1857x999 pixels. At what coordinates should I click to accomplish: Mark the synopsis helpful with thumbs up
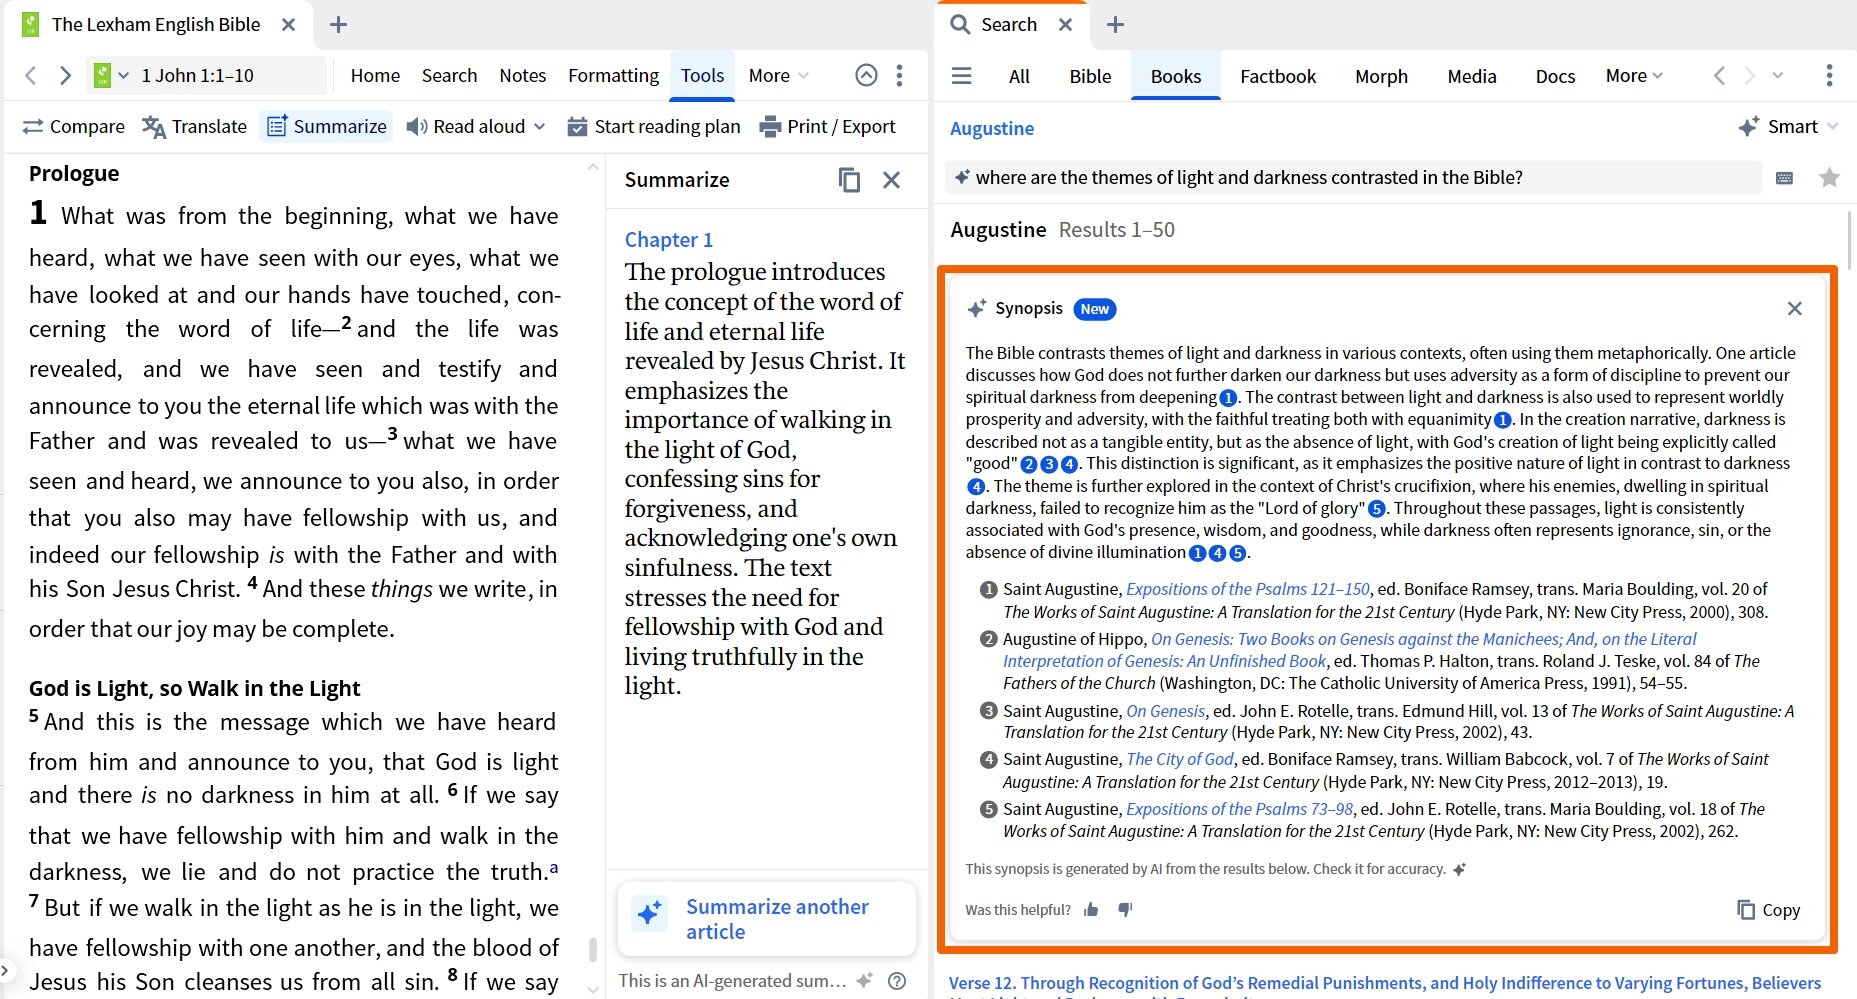point(1091,910)
